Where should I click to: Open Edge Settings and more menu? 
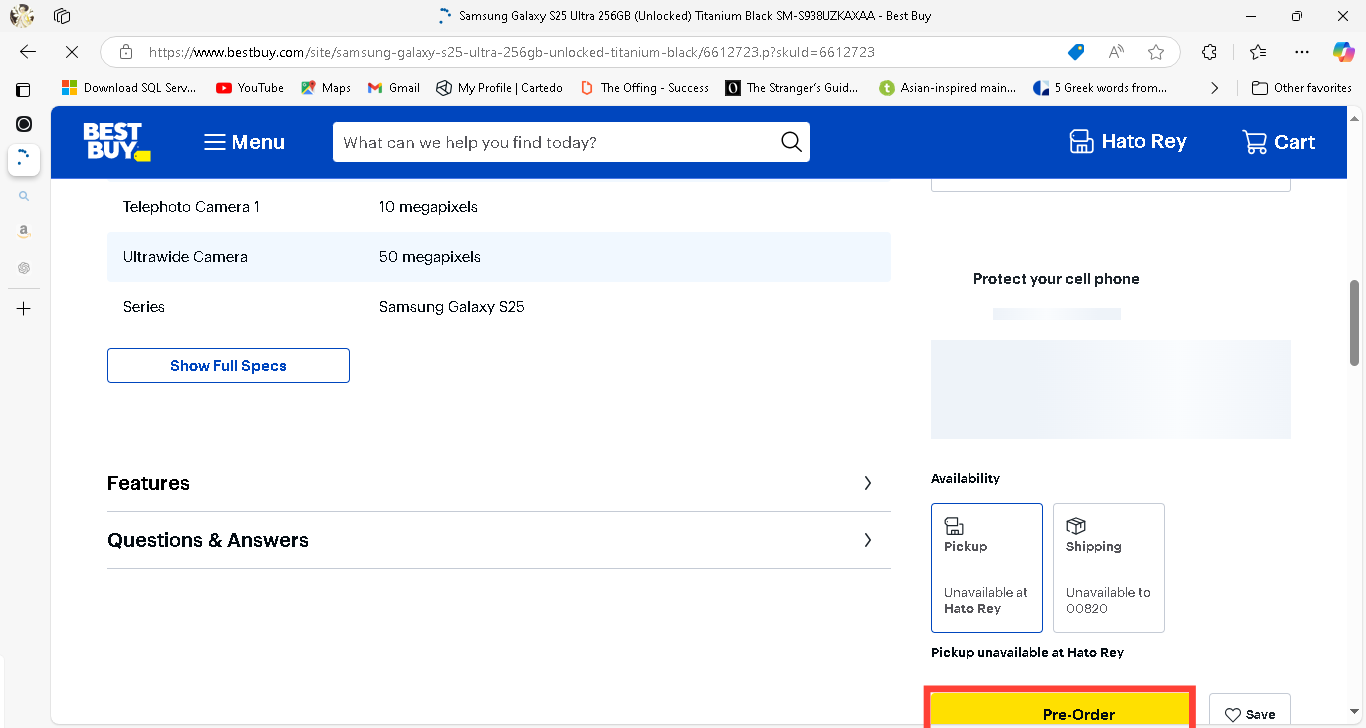tap(1301, 52)
